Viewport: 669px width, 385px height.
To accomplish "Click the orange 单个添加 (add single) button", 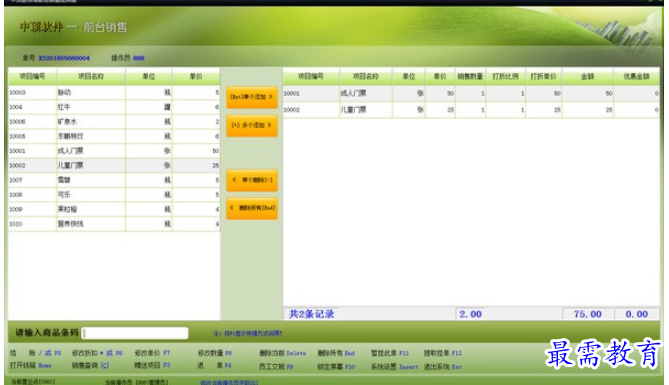I will [252, 97].
